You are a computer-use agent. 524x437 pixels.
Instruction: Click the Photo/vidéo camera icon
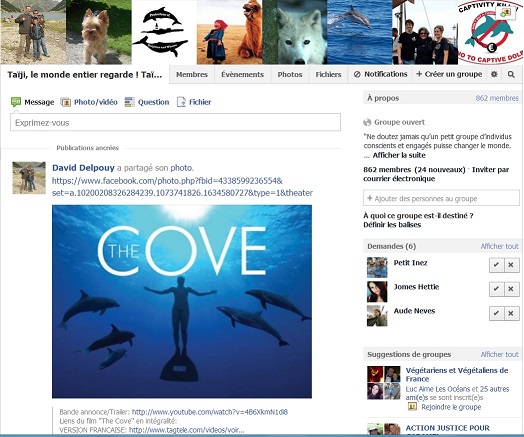coord(66,102)
